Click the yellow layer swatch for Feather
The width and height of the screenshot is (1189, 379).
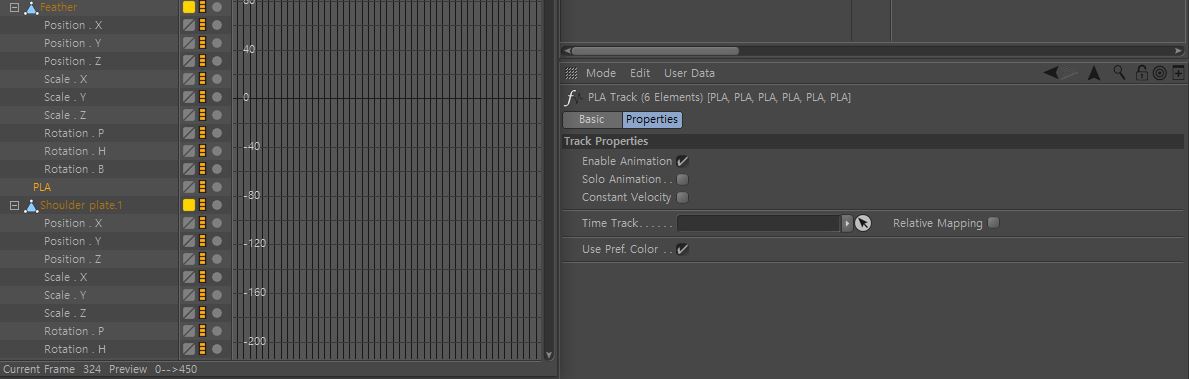[189, 8]
